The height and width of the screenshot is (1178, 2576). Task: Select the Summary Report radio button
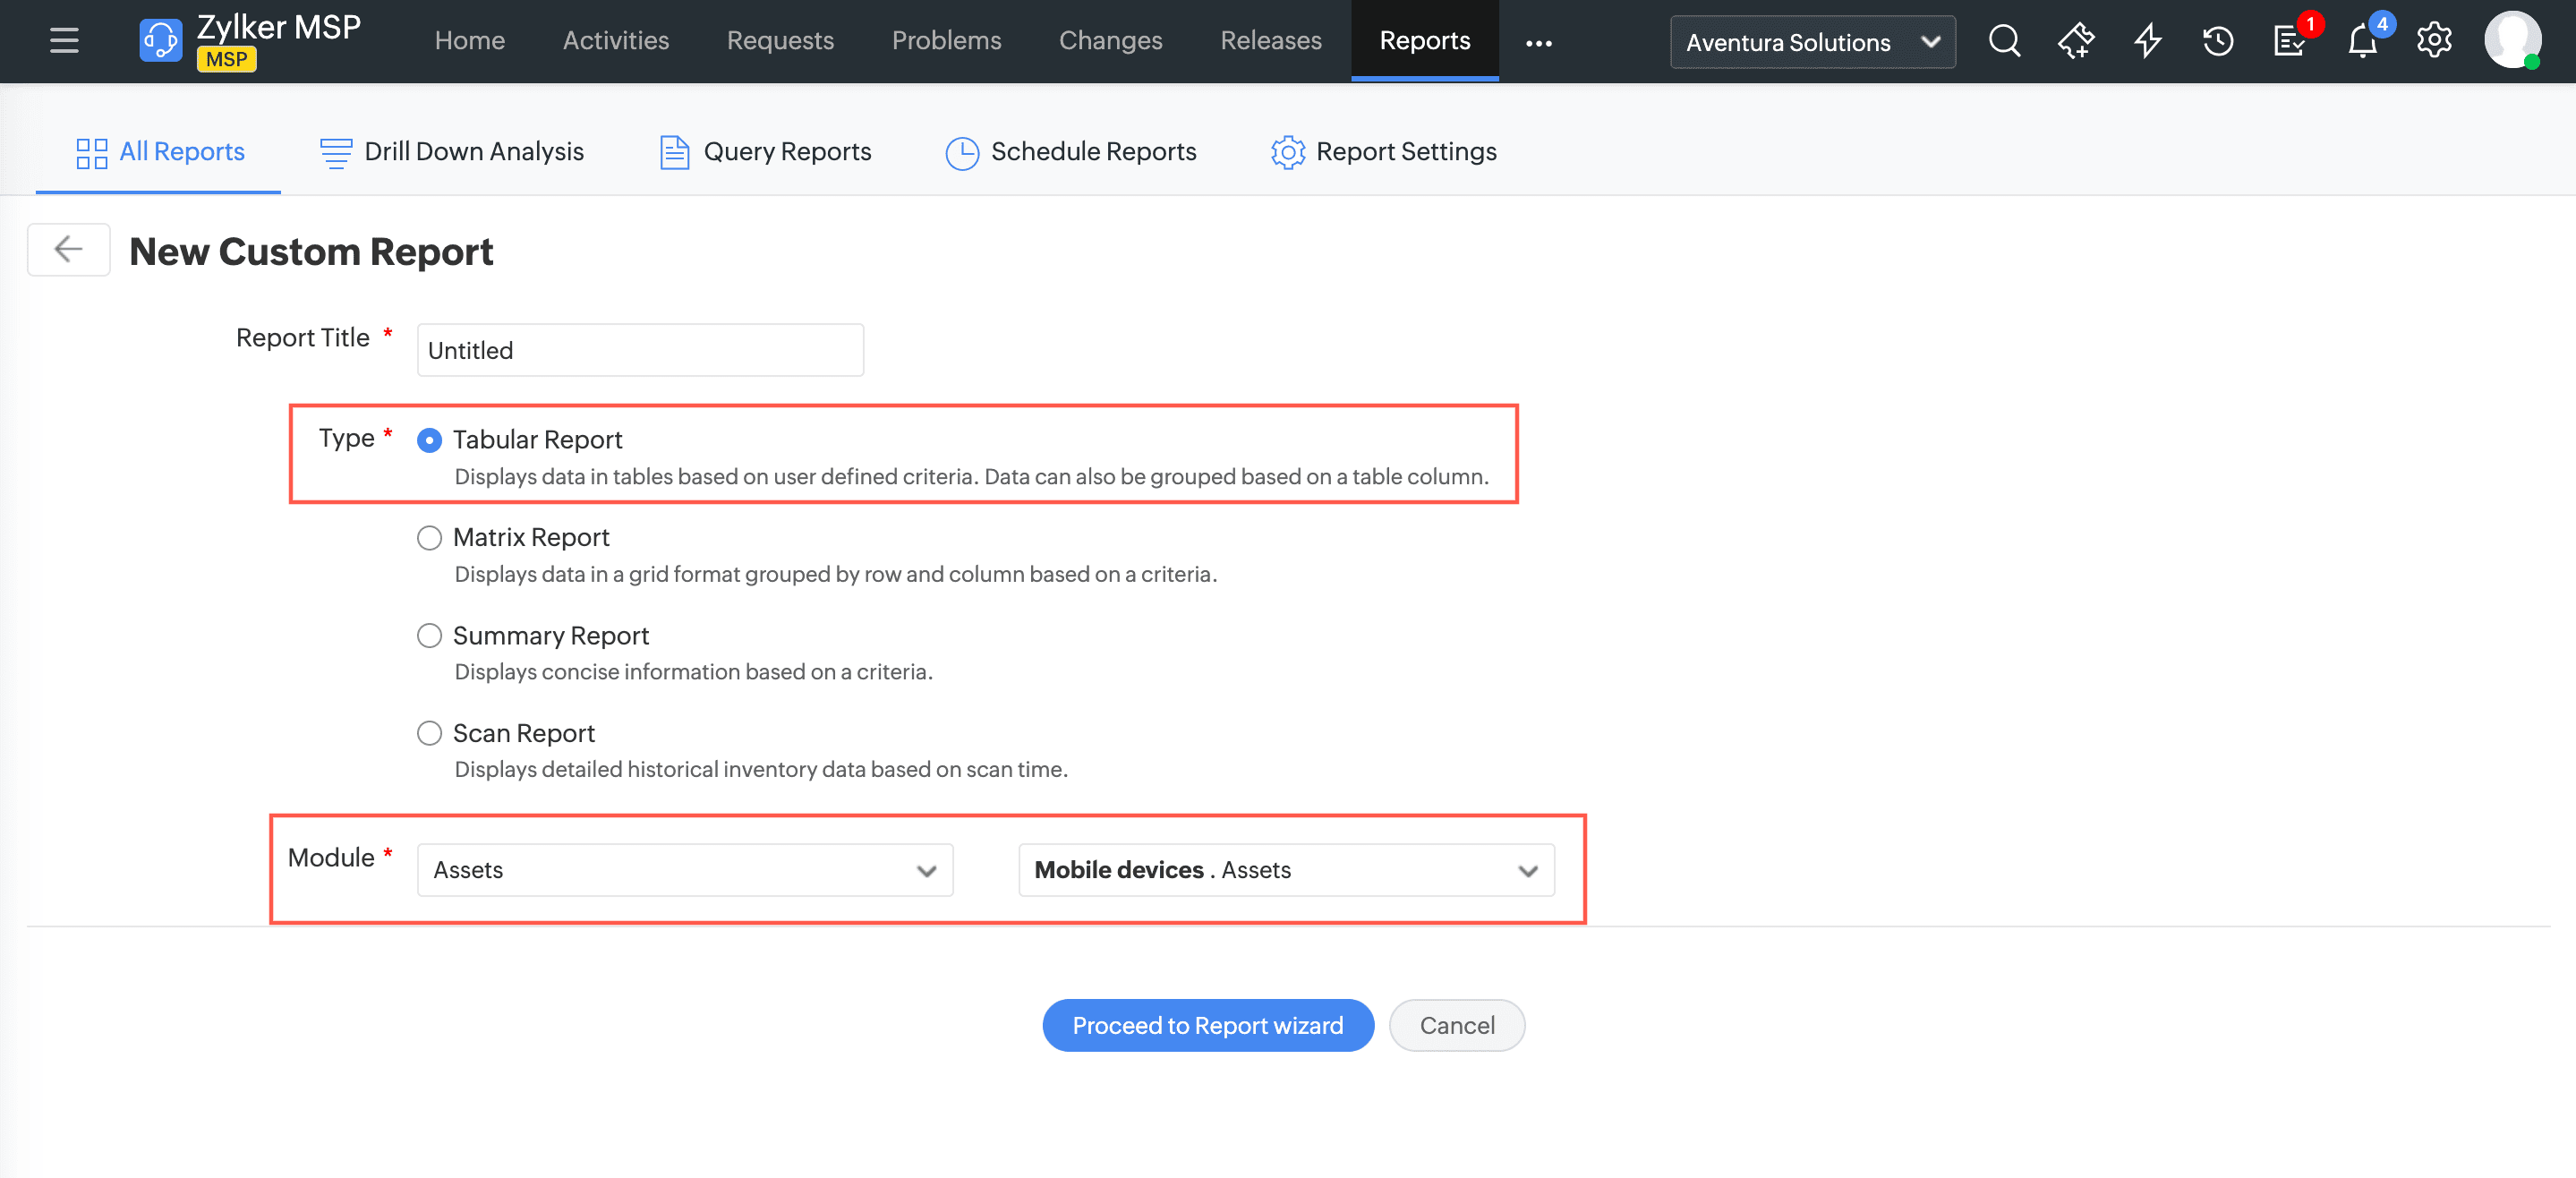[429, 636]
